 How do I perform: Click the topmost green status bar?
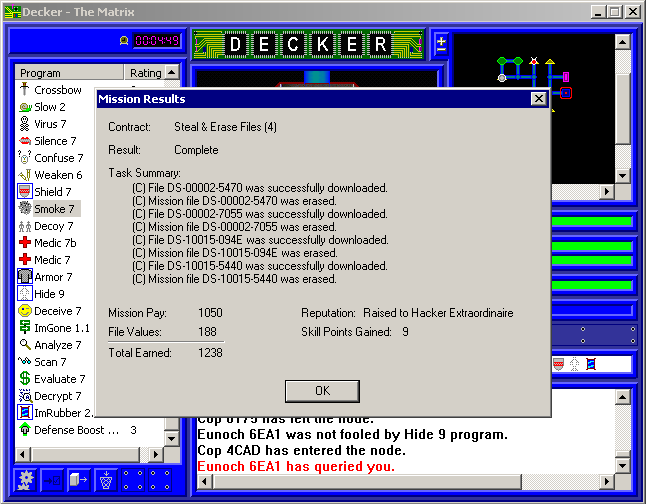pyautogui.click(x=592, y=222)
